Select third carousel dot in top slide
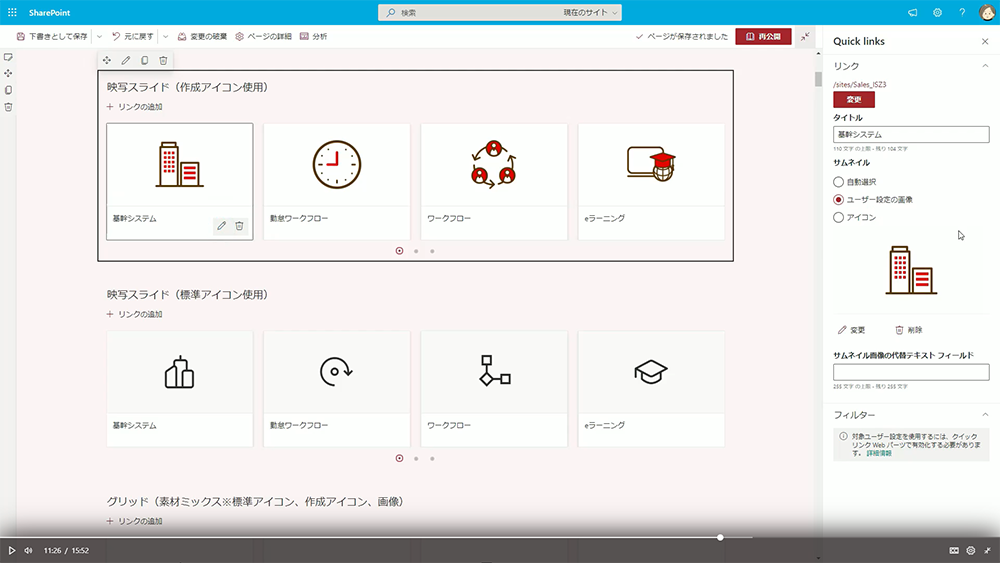Screen dimensions: 1000x563 pos(432,251)
